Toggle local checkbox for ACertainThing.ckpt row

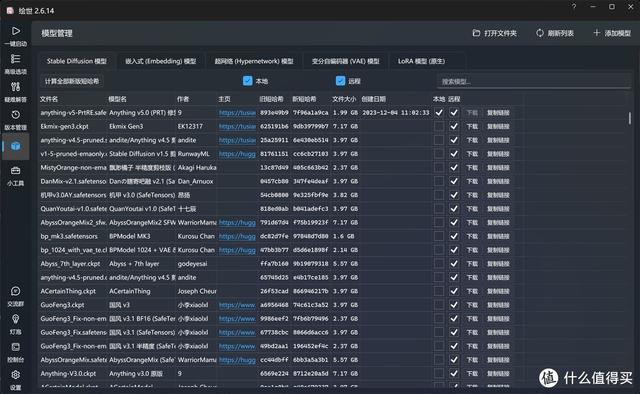(x=439, y=291)
